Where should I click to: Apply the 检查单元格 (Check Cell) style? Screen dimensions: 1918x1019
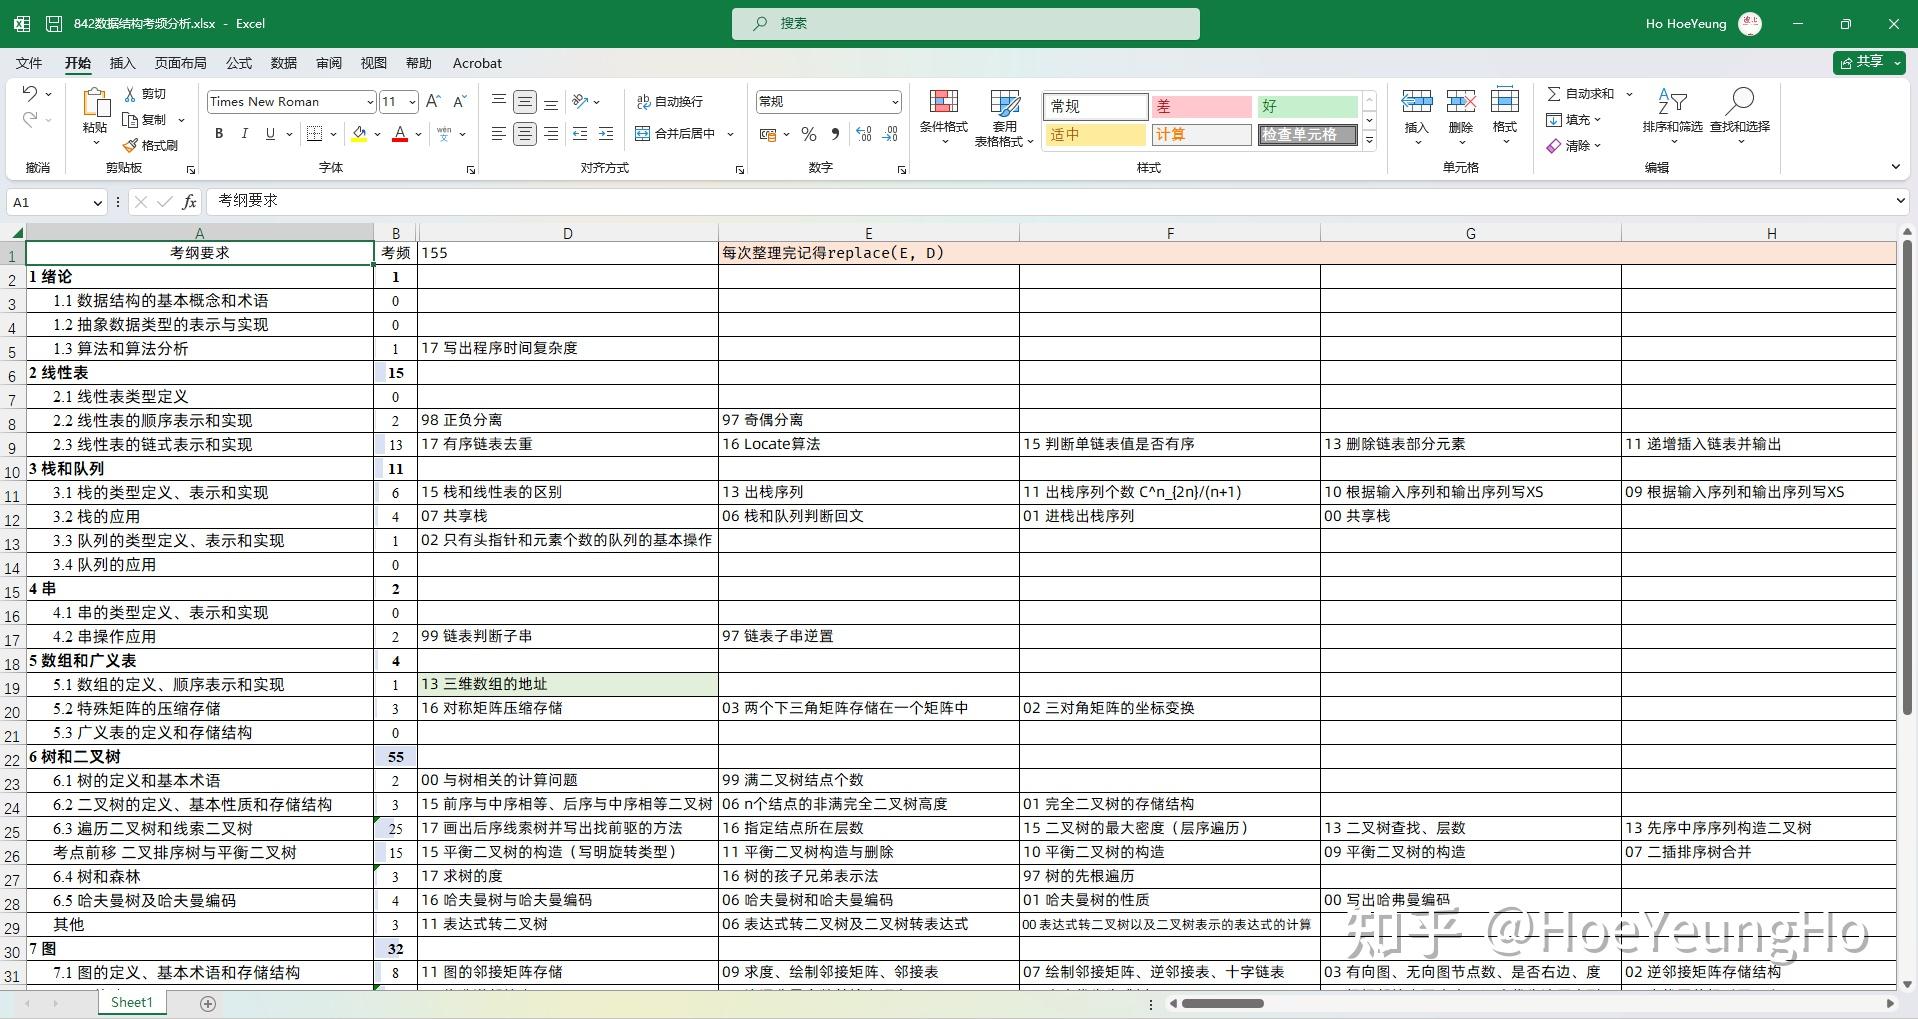tap(1307, 134)
